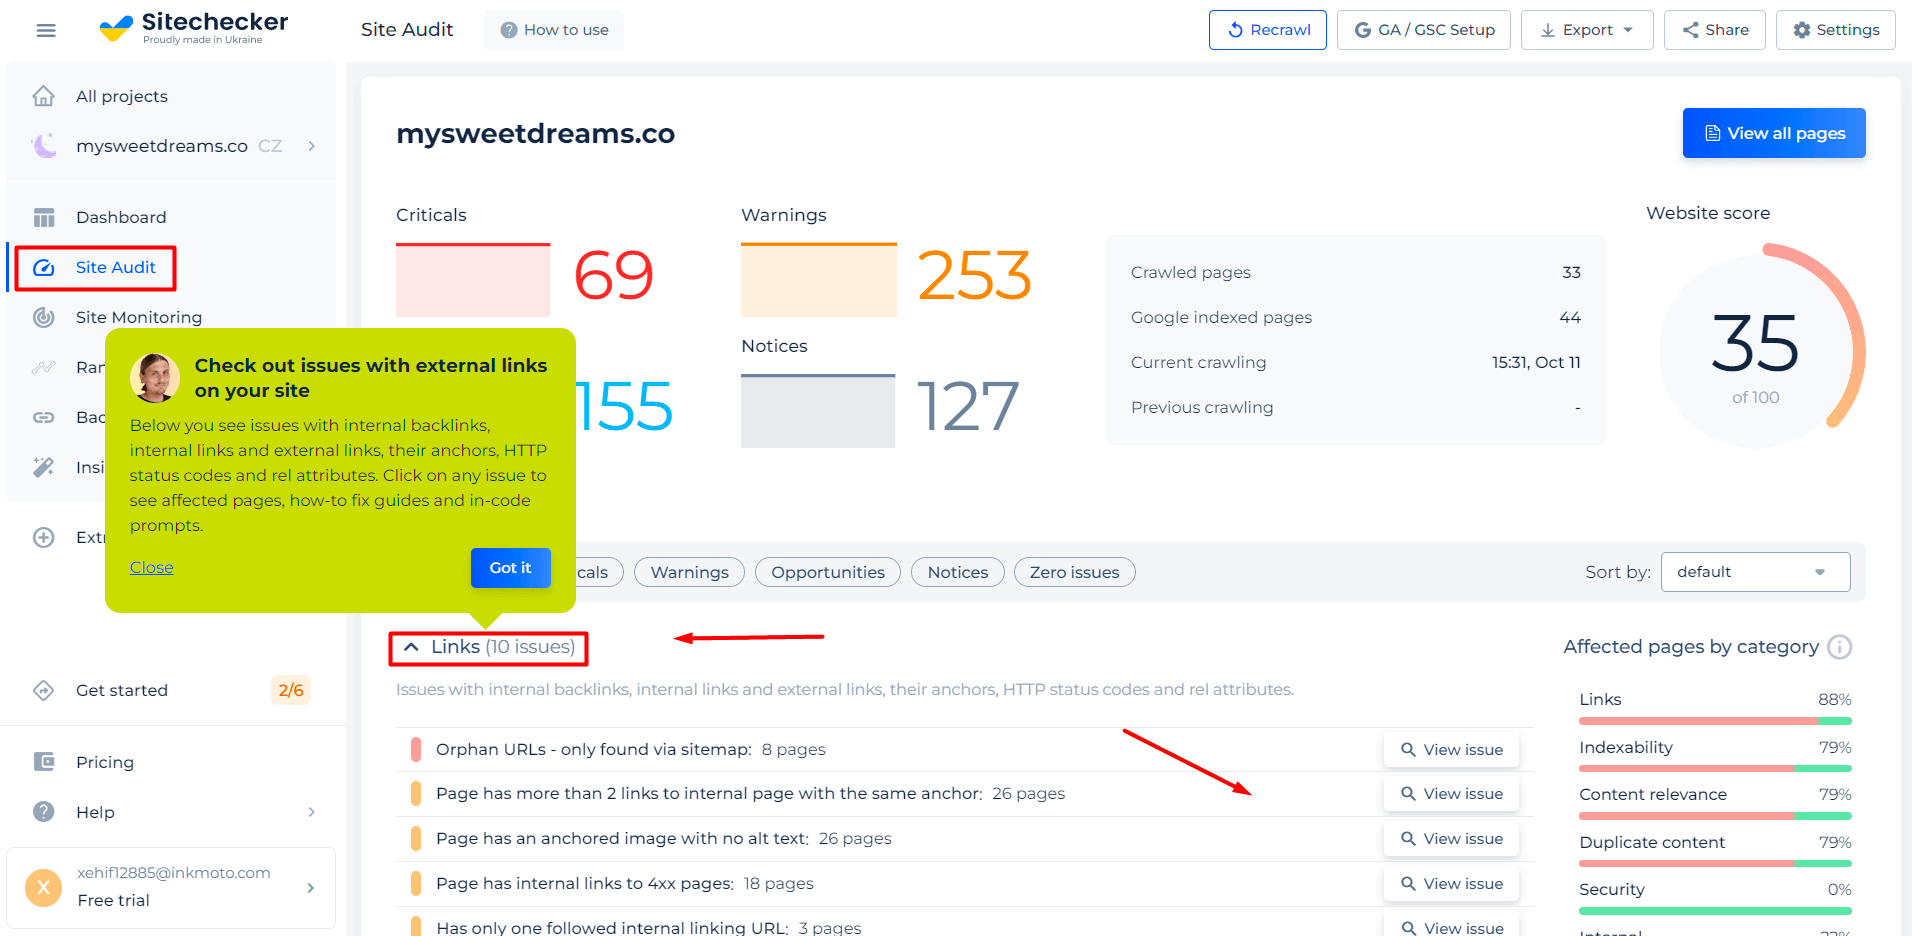Click the user avatar X icon

pyautogui.click(x=44, y=887)
